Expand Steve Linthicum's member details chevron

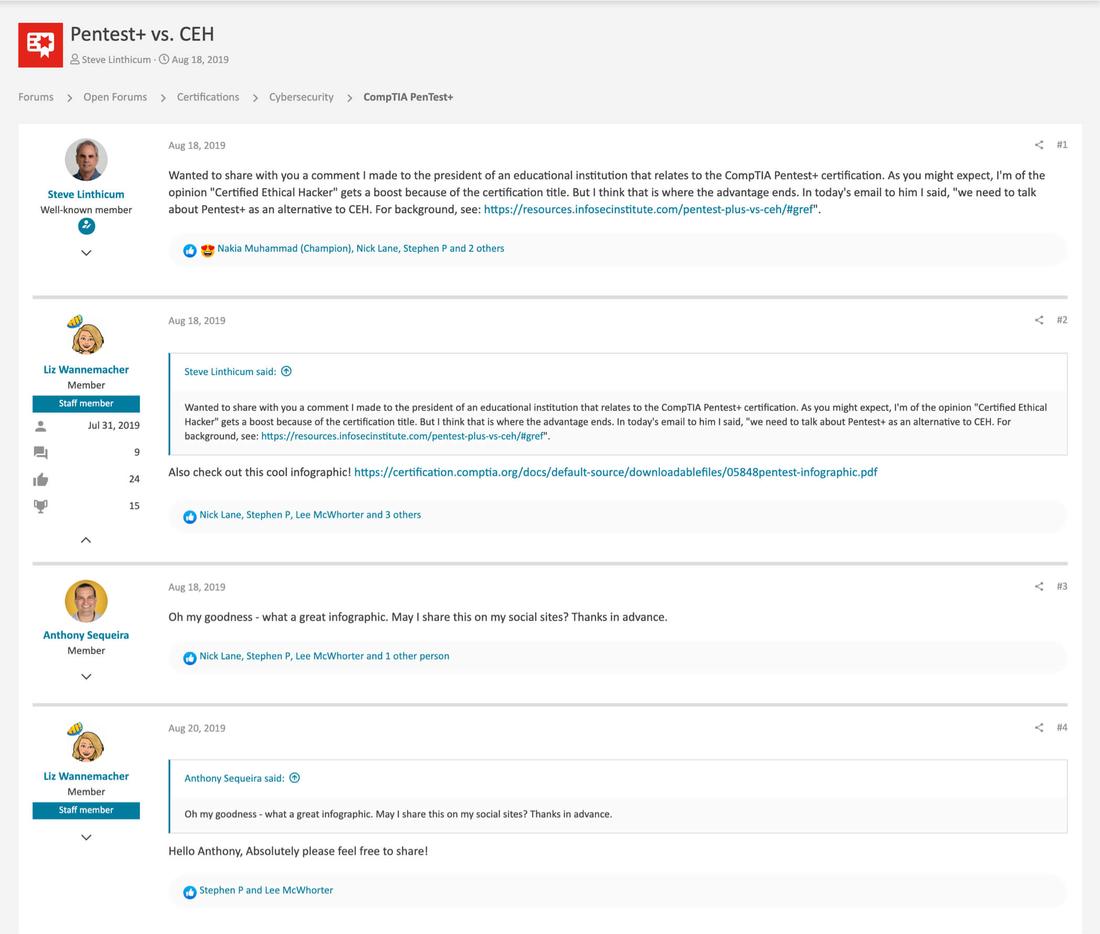[x=86, y=252]
